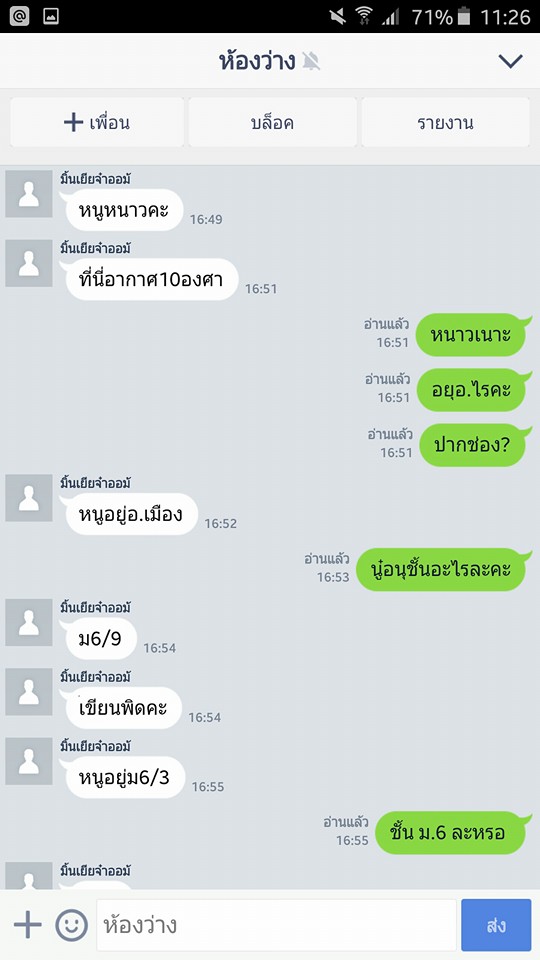Tap the plus attachment icon beside message field
Screen dimensions: 540x960
click(x=28, y=924)
